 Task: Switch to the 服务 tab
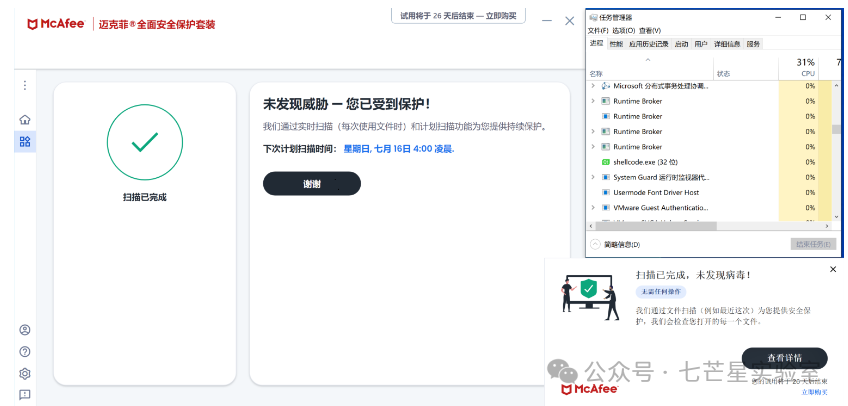[x=753, y=44]
